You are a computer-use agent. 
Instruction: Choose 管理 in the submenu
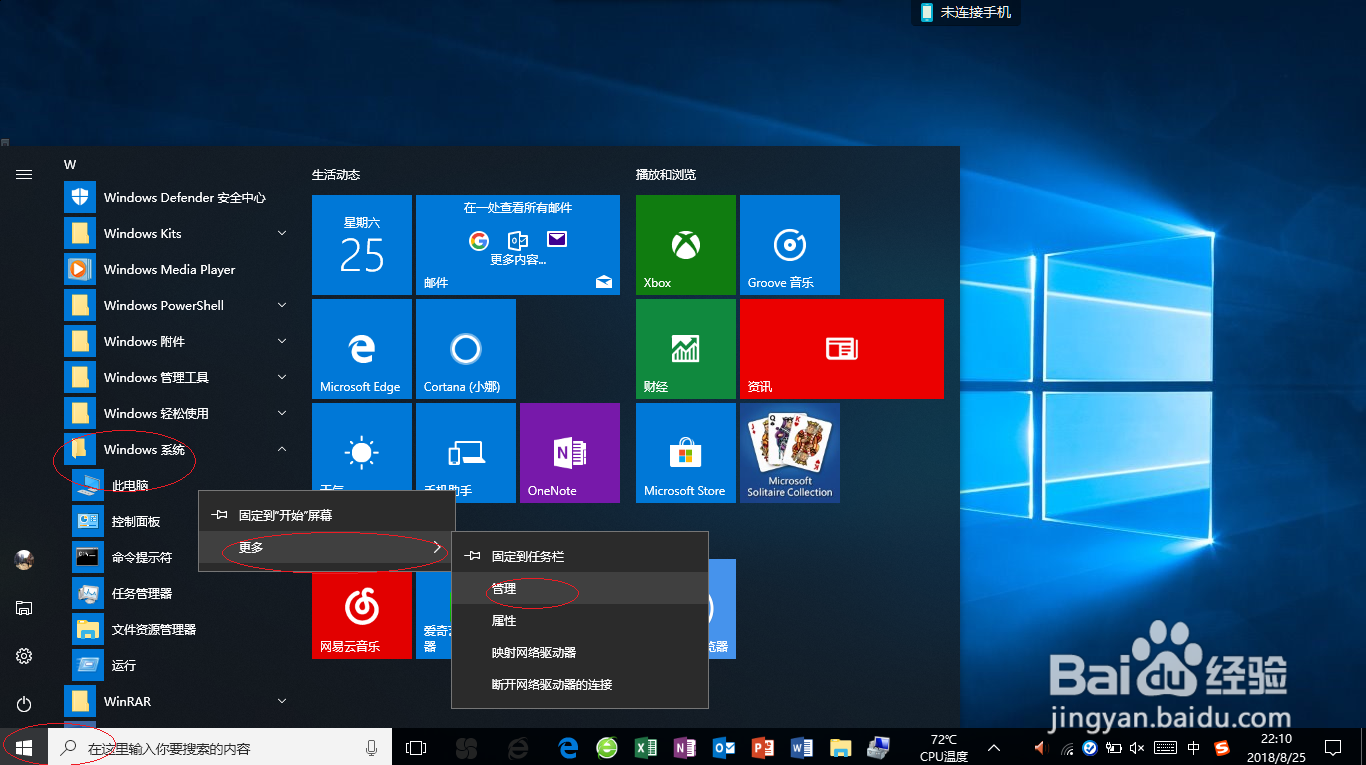tap(580, 588)
